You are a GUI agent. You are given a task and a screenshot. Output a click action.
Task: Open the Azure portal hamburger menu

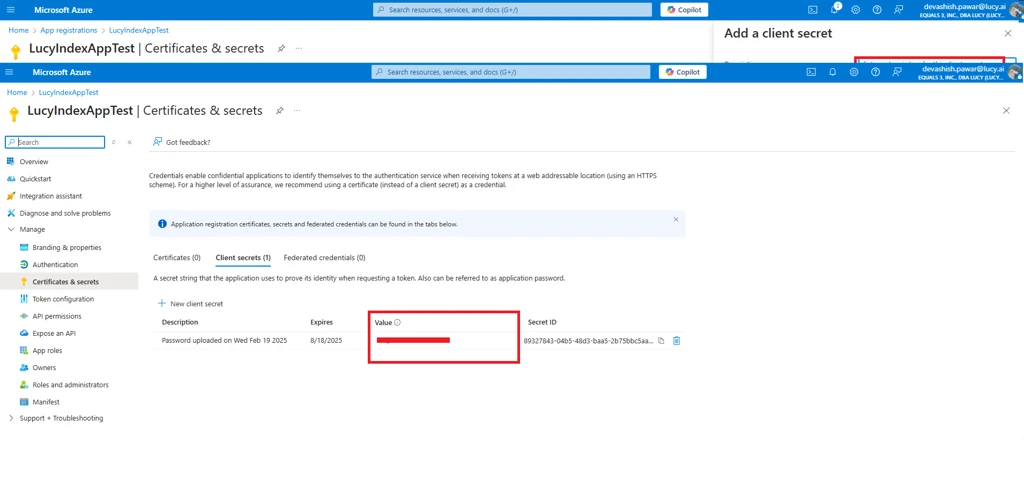click(10, 72)
